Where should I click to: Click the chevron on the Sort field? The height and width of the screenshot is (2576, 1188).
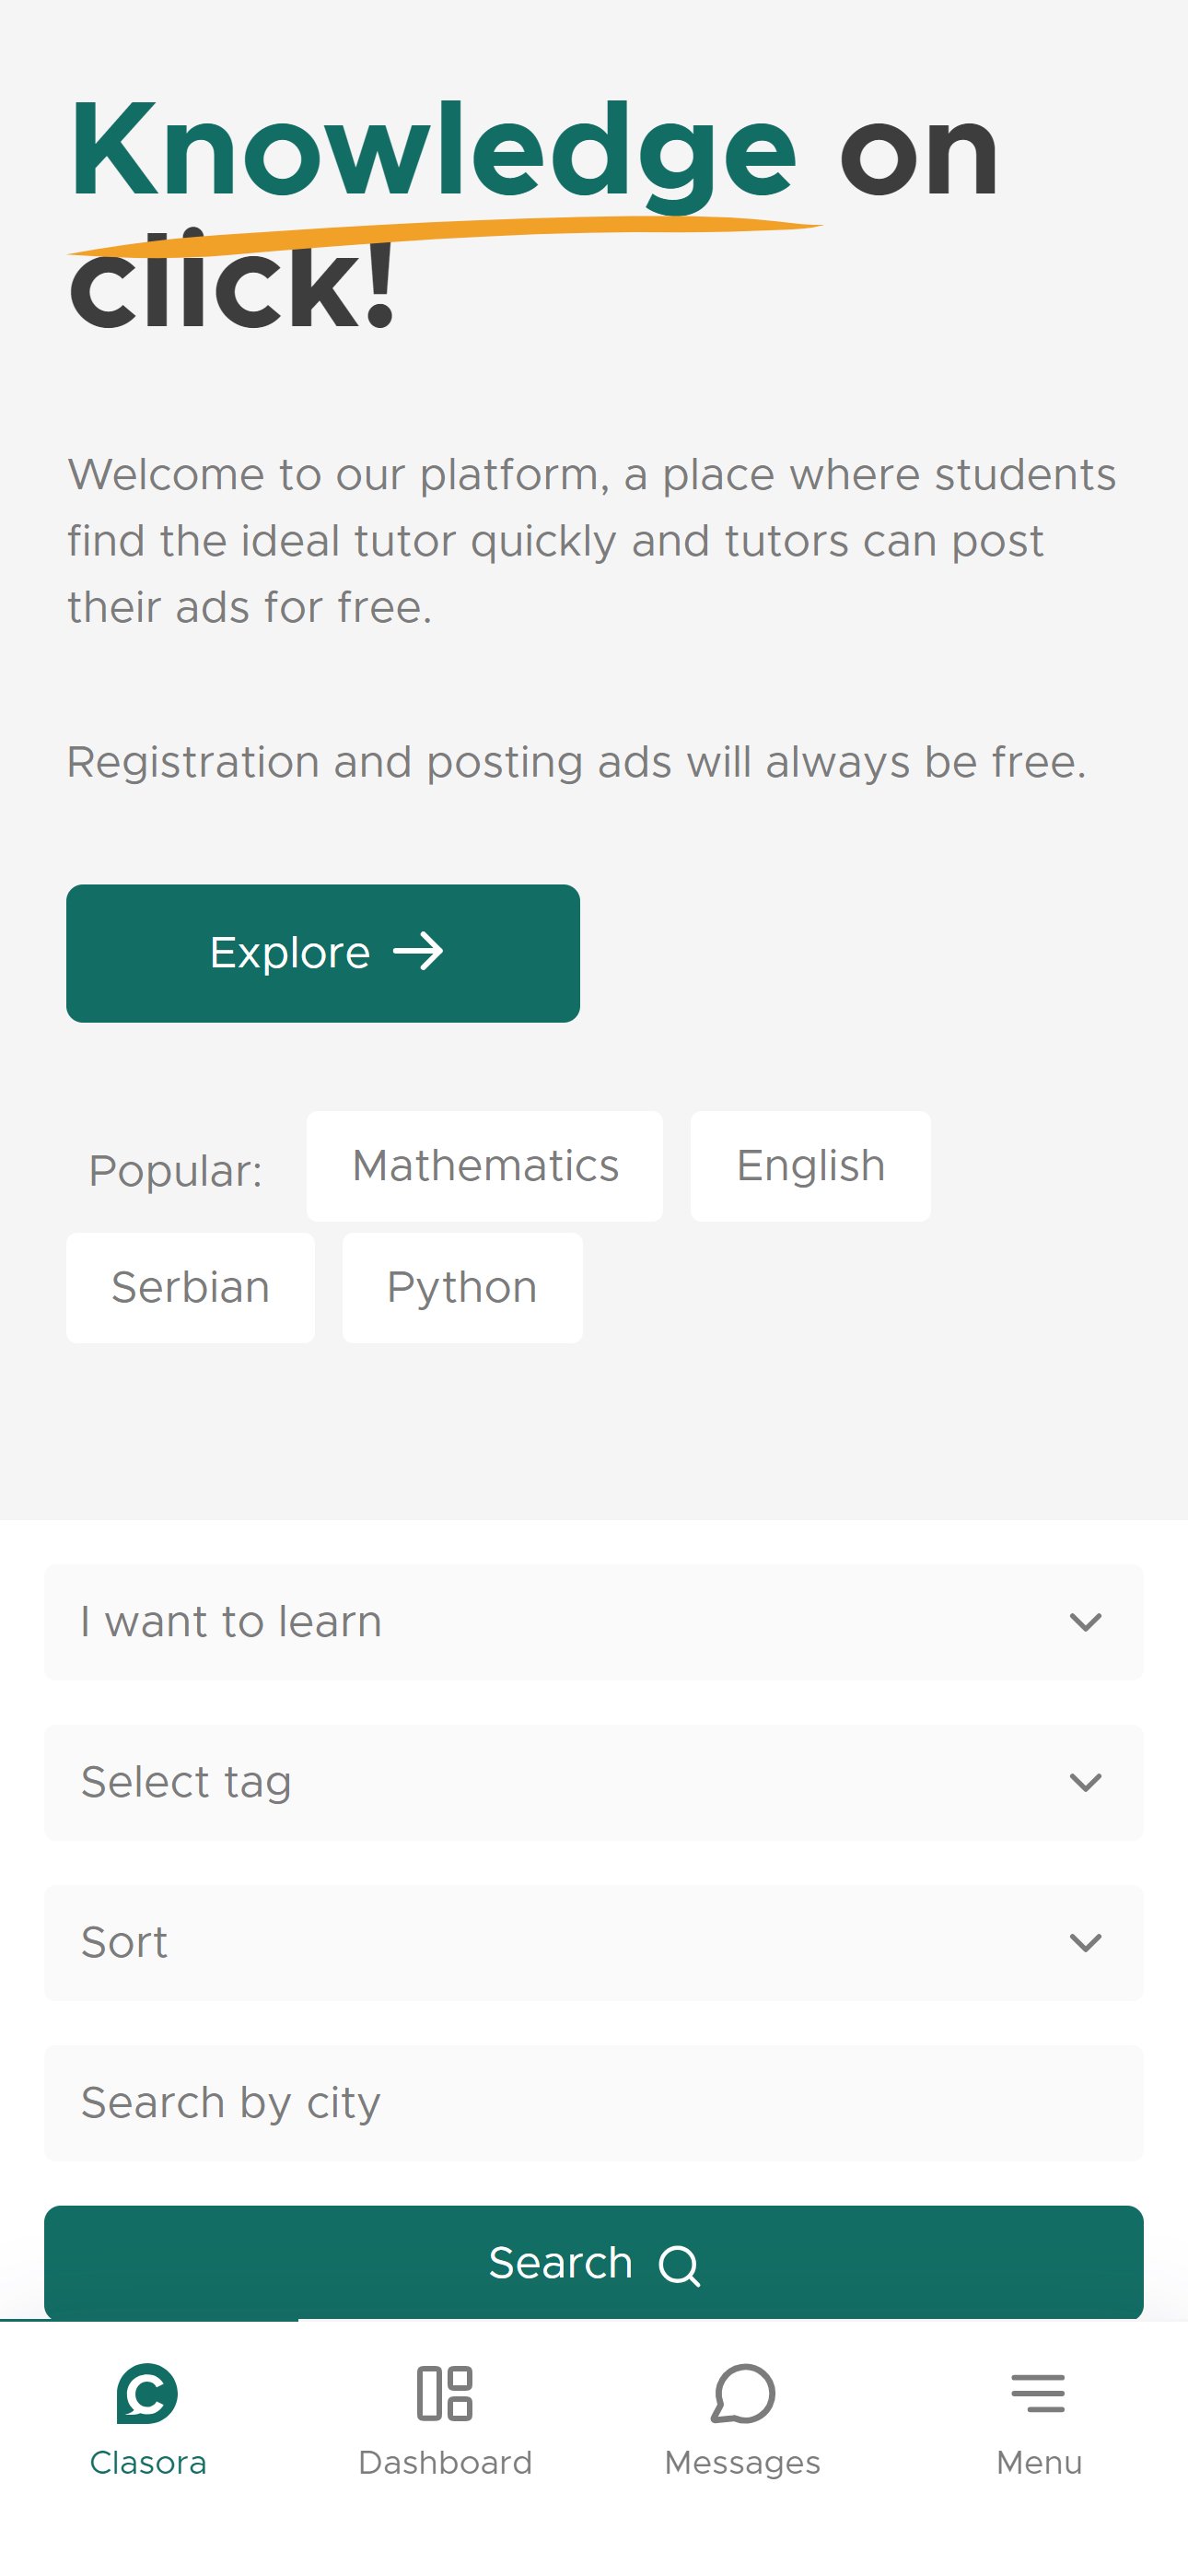(x=1085, y=1942)
